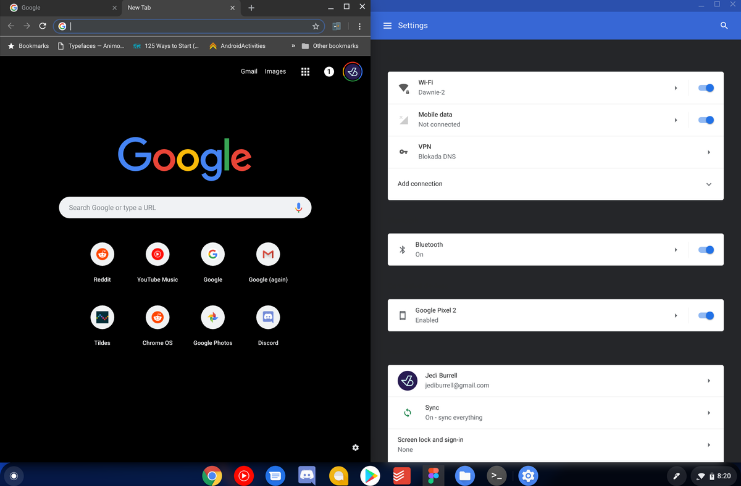Open Other bookmarks folder
This screenshot has width=741, height=486.
click(x=330, y=46)
